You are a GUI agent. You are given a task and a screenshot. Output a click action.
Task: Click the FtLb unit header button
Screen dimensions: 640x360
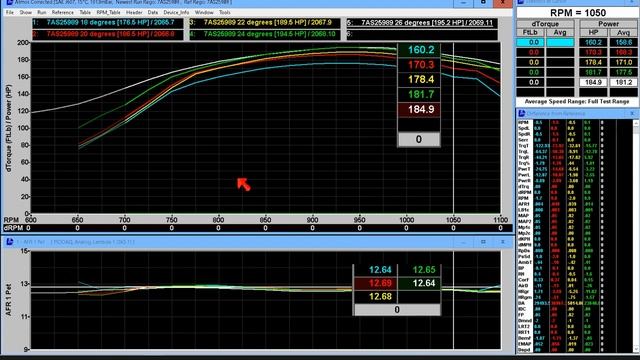[x=530, y=32]
